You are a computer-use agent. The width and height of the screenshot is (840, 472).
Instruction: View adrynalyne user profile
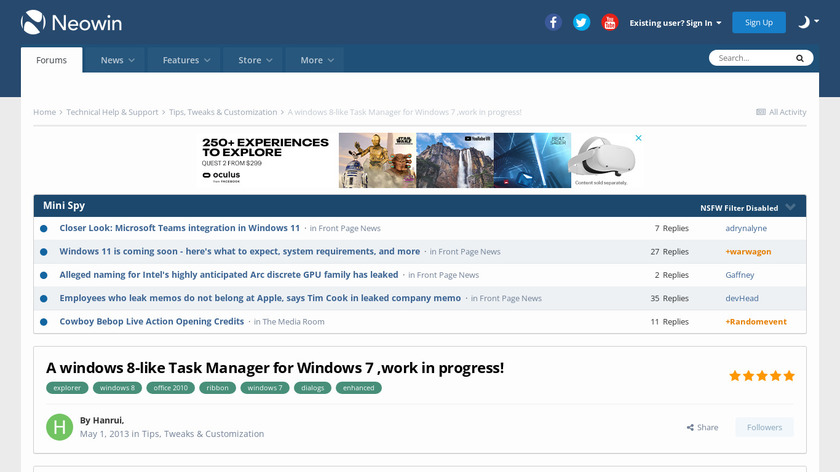pyautogui.click(x=746, y=228)
